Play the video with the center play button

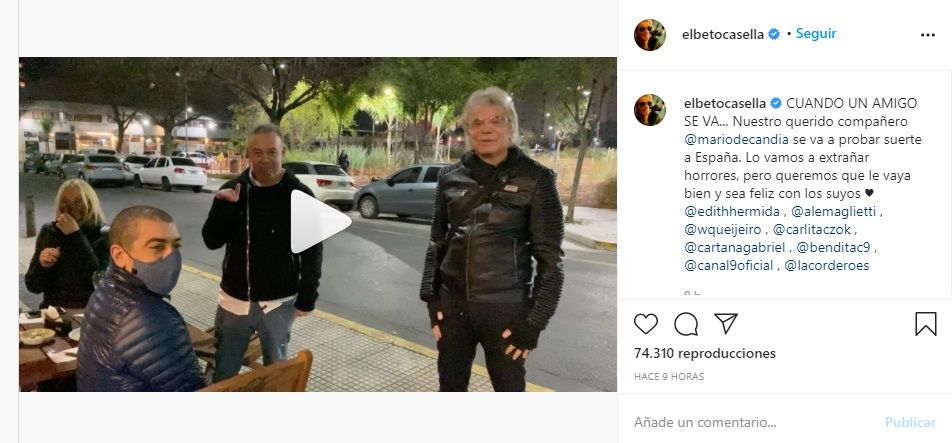point(319,222)
